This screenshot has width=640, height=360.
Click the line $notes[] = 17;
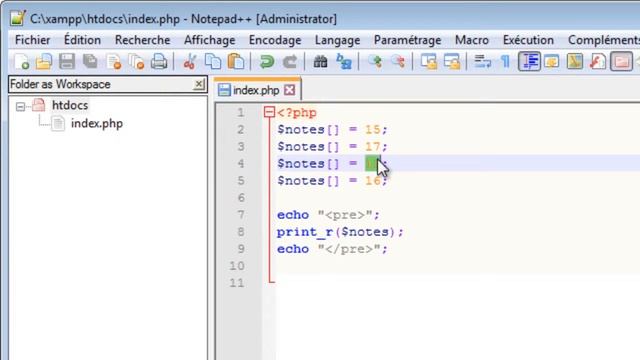[332, 147]
